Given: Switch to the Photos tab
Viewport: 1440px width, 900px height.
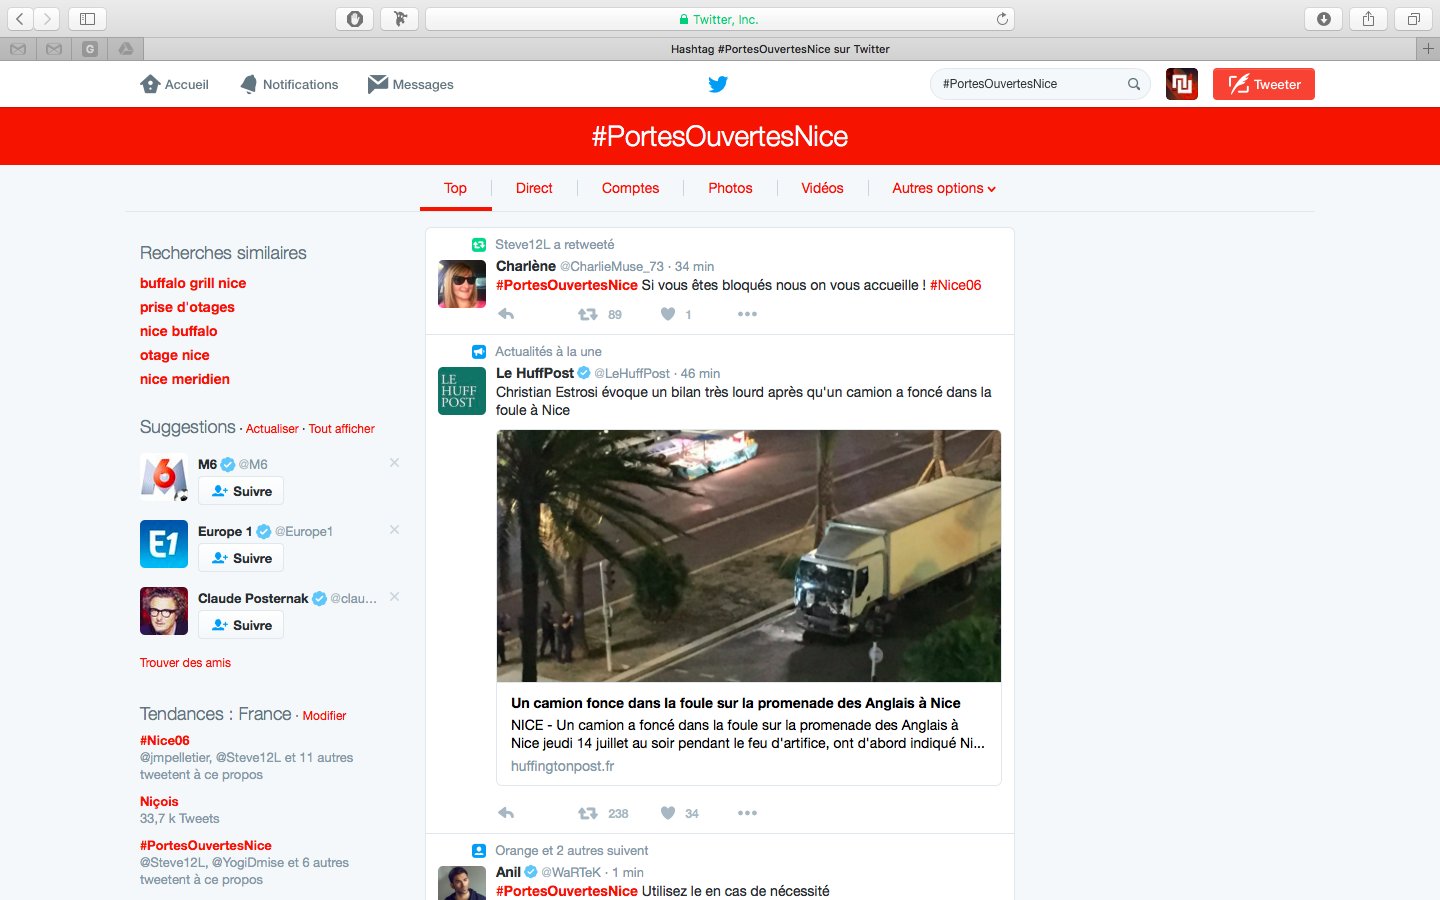Looking at the screenshot, I should (x=730, y=188).
